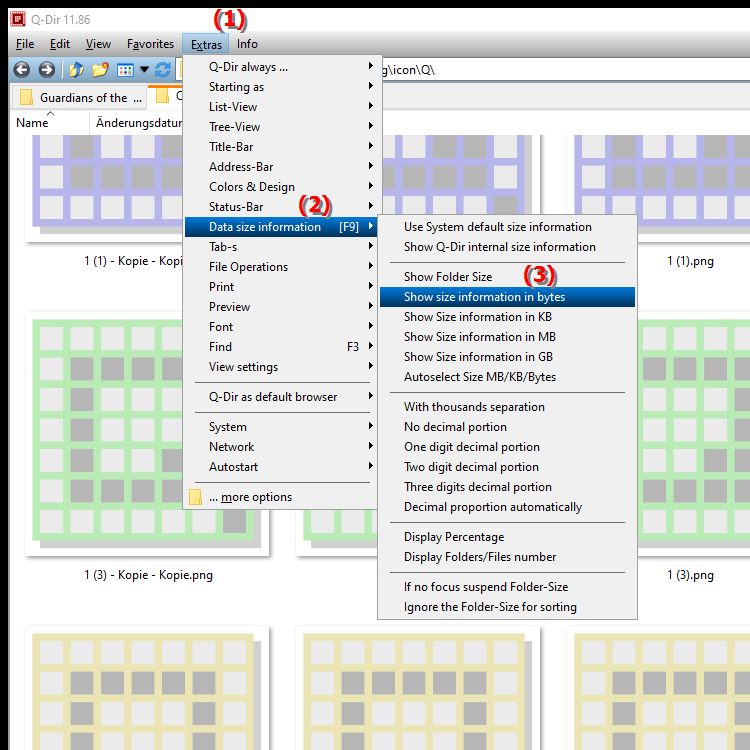750x750 pixels.
Task: Open the File menu
Action: click(x=25, y=44)
